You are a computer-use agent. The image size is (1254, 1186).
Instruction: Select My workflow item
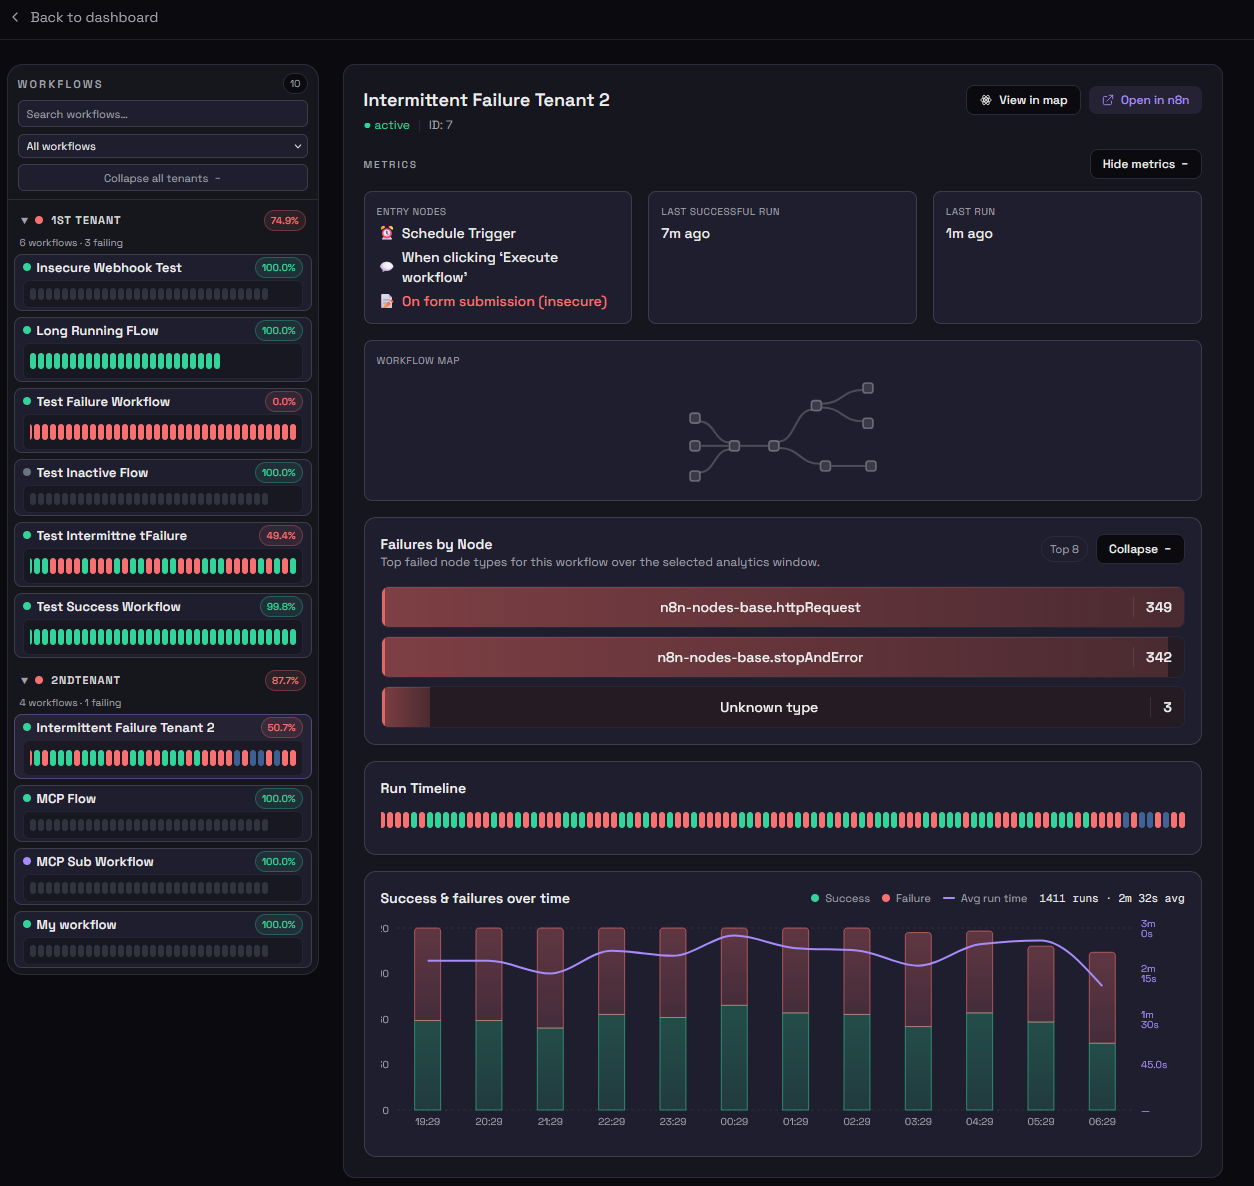[x=163, y=939]
